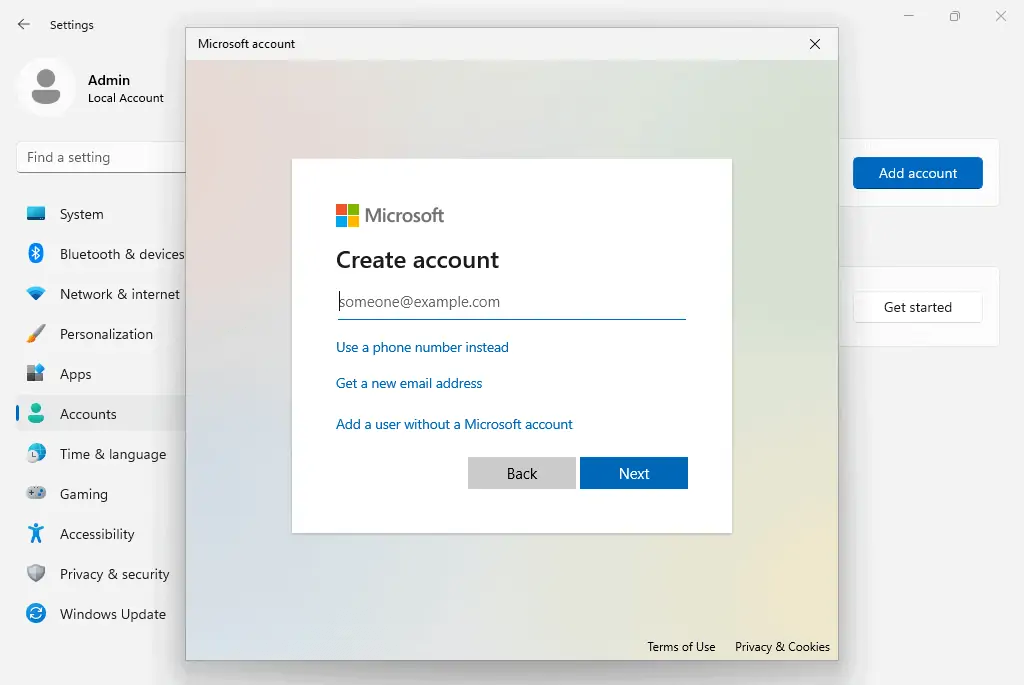Click the Personalization paintbrush icon
The image size is (1024, 685).
(x=36, y=334)
